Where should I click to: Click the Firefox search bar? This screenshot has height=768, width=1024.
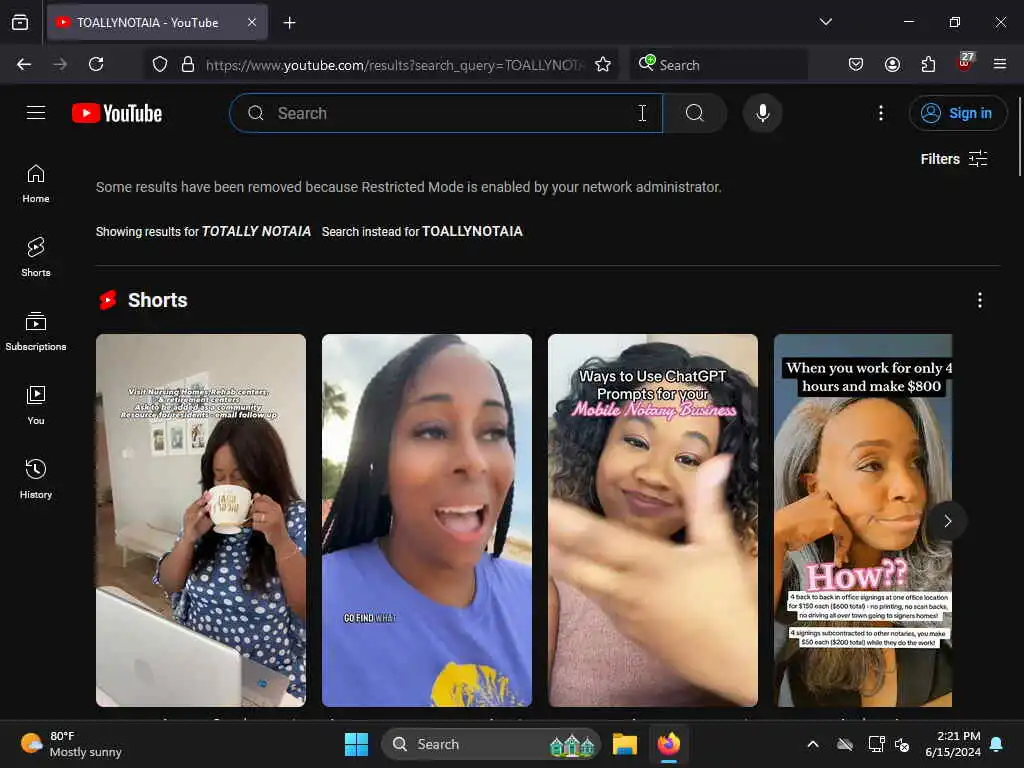tap(718, 64)
